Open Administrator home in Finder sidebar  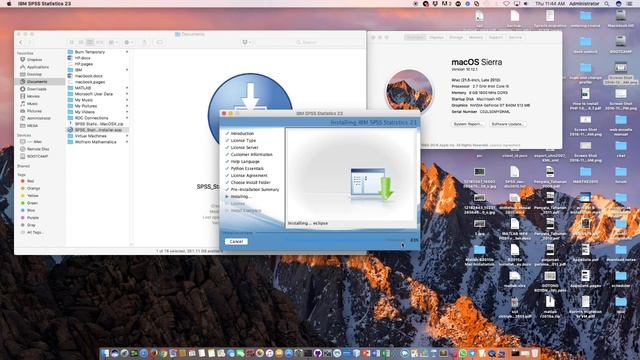point(39,118)
